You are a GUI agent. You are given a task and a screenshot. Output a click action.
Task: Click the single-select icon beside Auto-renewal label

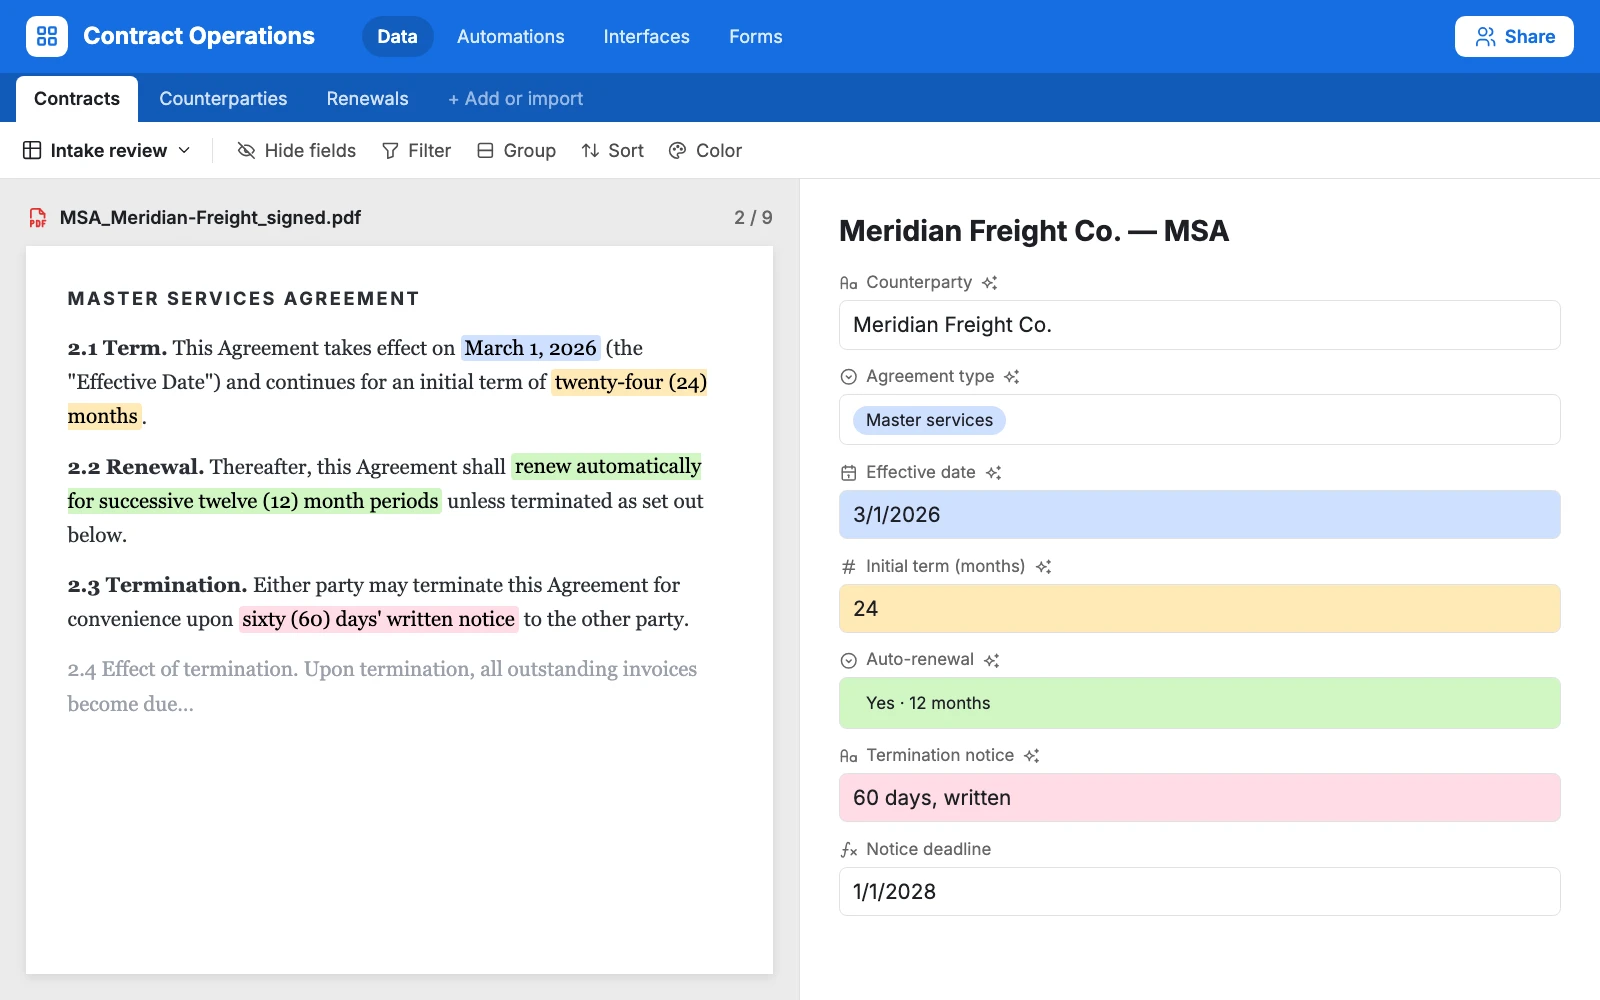click(849, 661)
